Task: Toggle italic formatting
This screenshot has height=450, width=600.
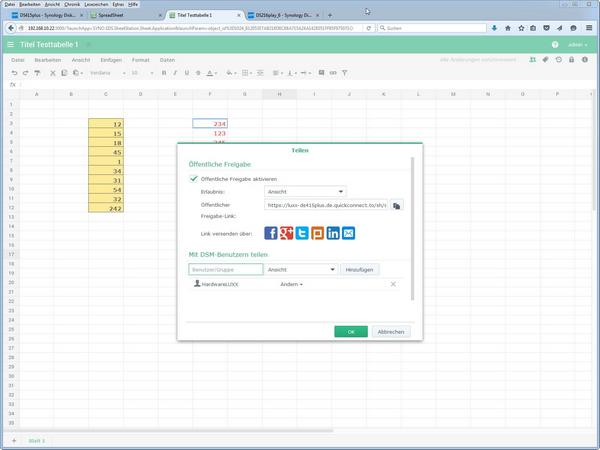Action: [x=175, y=73]
